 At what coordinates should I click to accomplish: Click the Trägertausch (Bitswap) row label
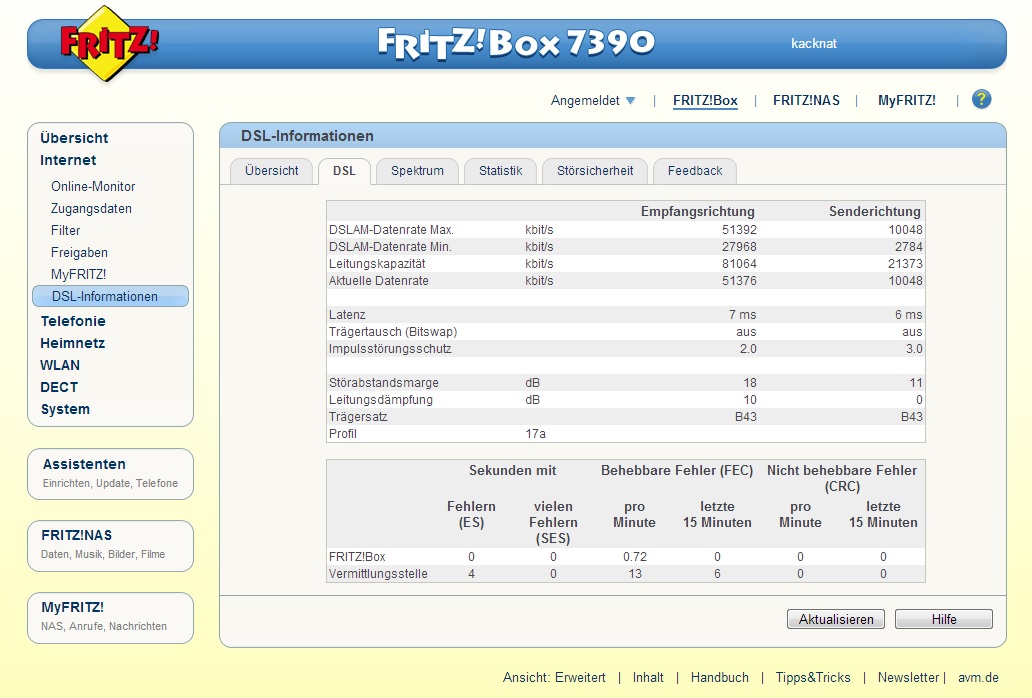point(393,332)
